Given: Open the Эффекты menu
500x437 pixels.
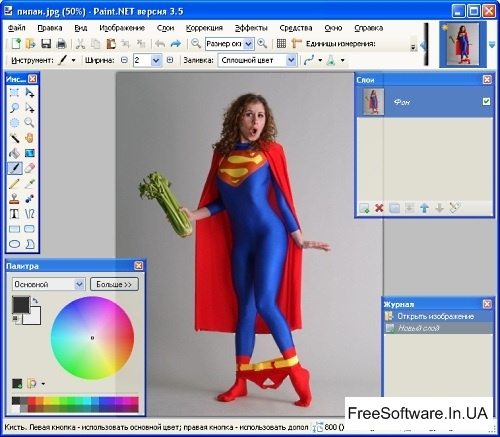Looking at the screenshot, I should click(x=251, y=28).
